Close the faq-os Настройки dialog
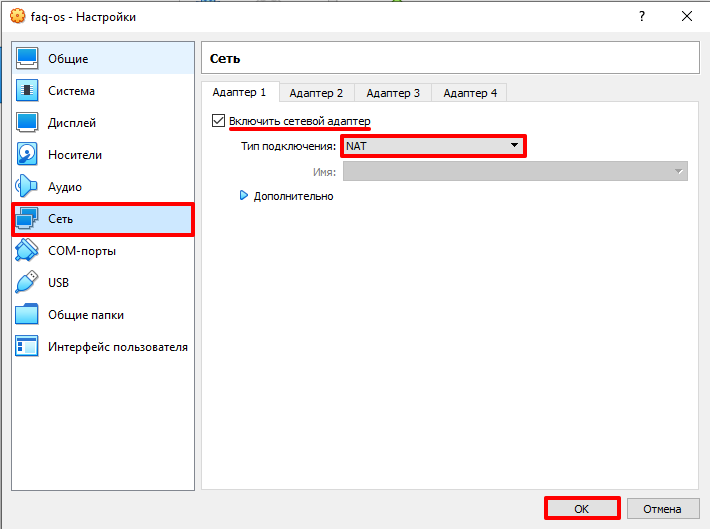The width and height of the screenshot is (710, 529). pos(687,16)
